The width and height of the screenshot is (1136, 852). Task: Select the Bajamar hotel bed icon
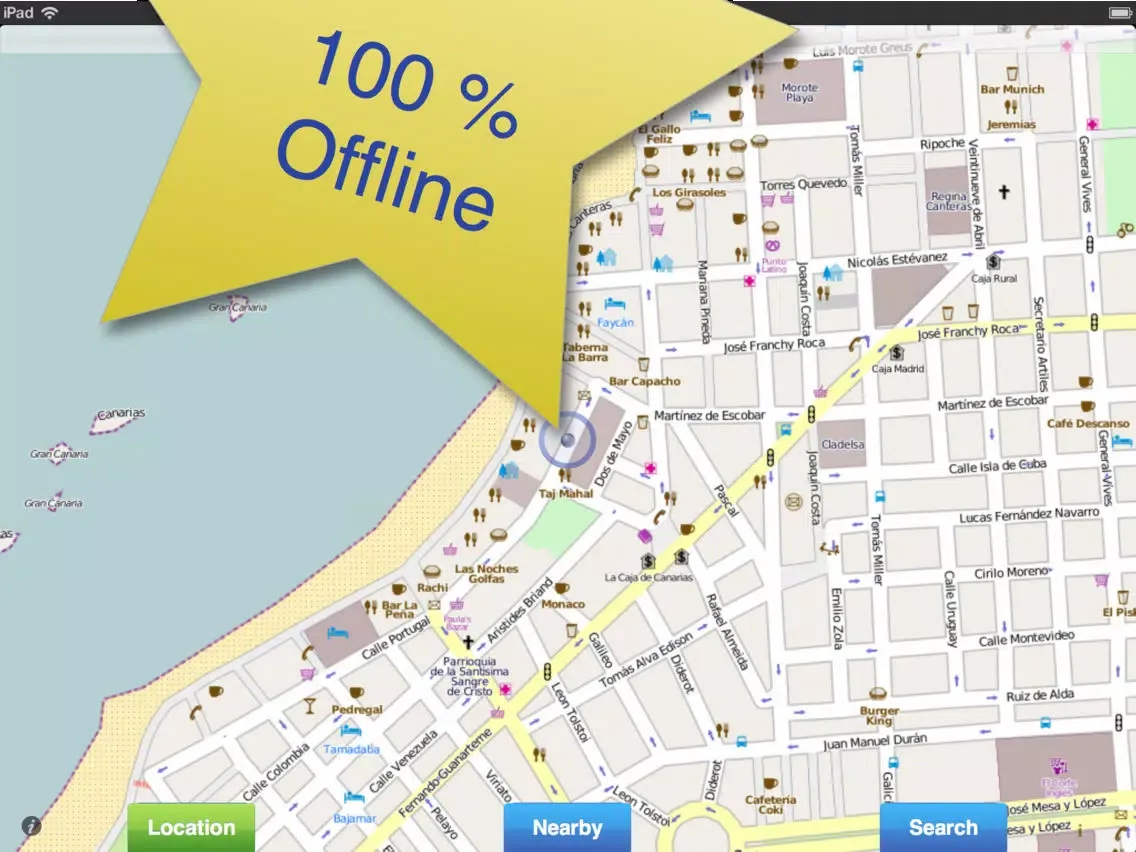pos(354,798)
